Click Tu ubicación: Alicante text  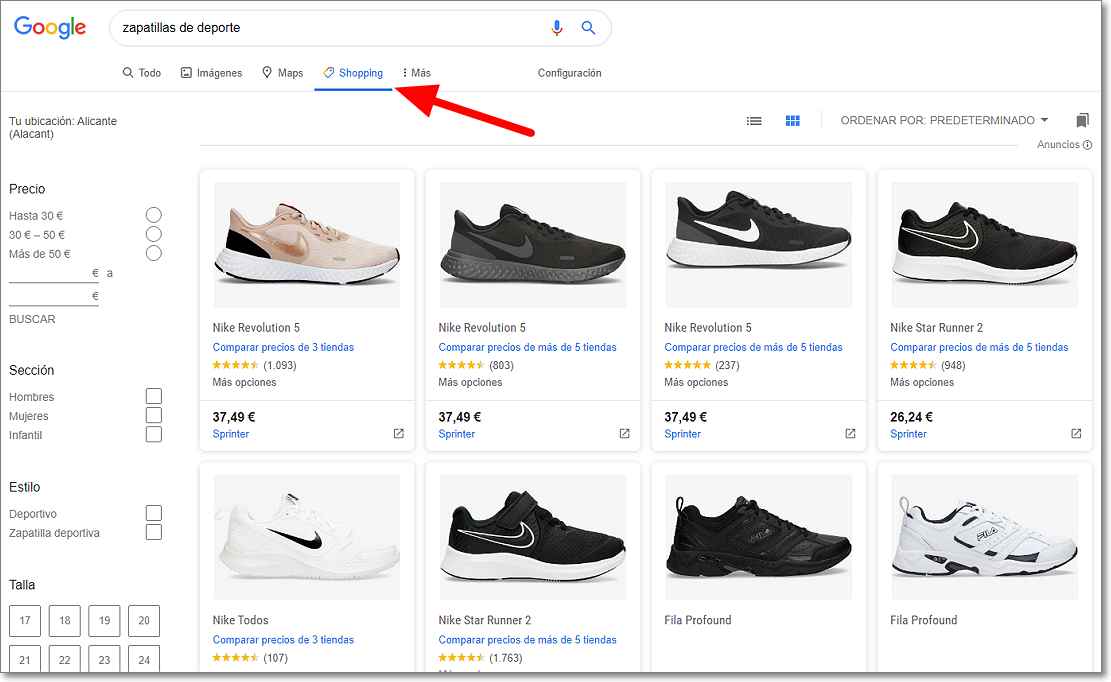tap(62, 127)
